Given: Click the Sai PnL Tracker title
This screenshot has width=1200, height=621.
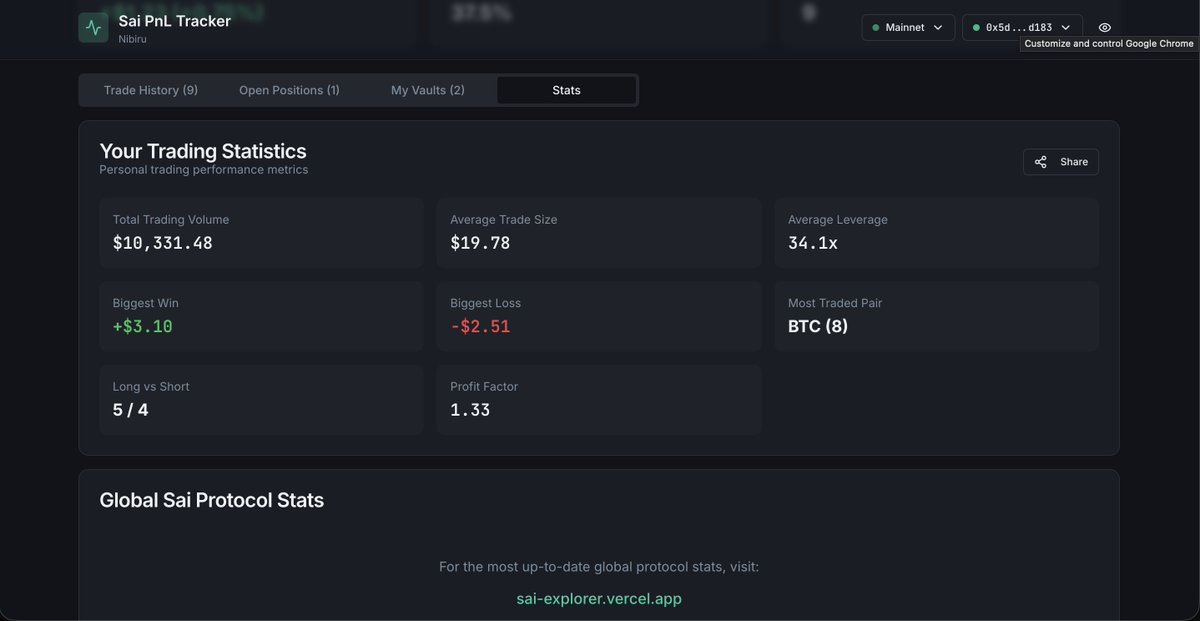Looking at the screenshot, I should click(x=175, y=21).
